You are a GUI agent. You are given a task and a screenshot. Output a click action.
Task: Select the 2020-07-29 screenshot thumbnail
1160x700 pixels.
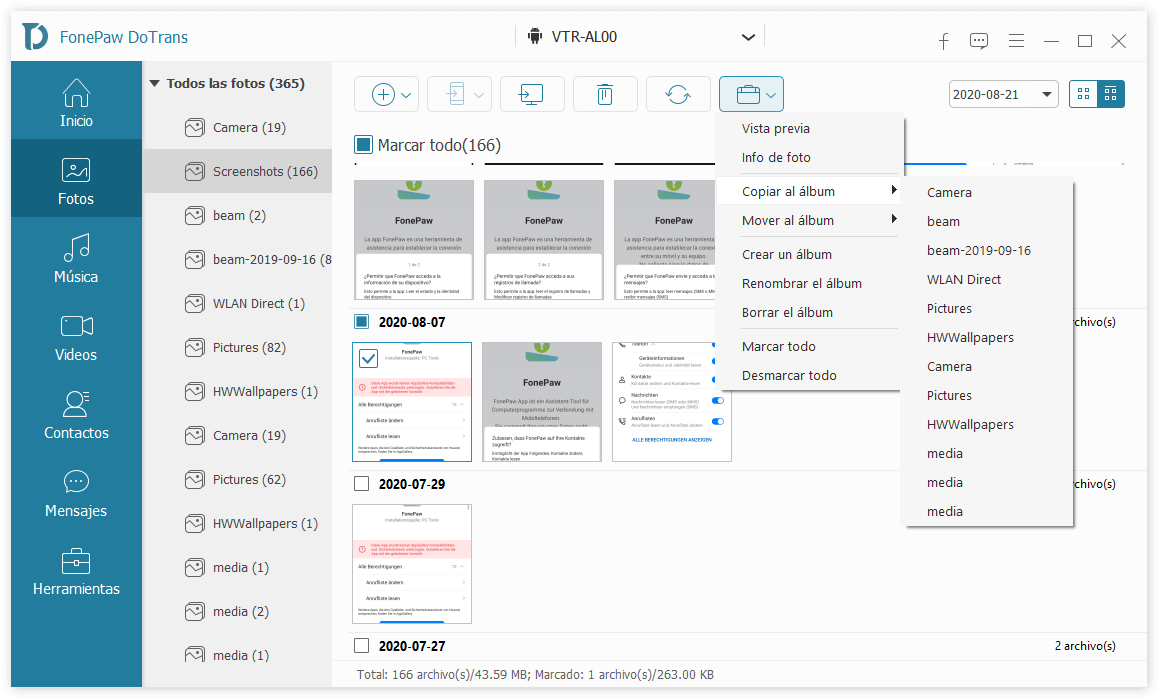412,564
